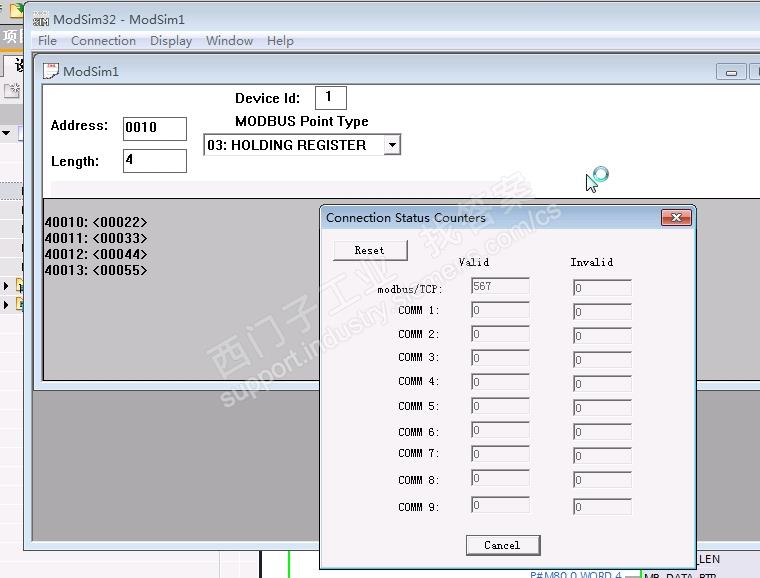Click Reset in Connection Status Counters
The height and width of the screenshot is (578, 760).
point(370,250)
